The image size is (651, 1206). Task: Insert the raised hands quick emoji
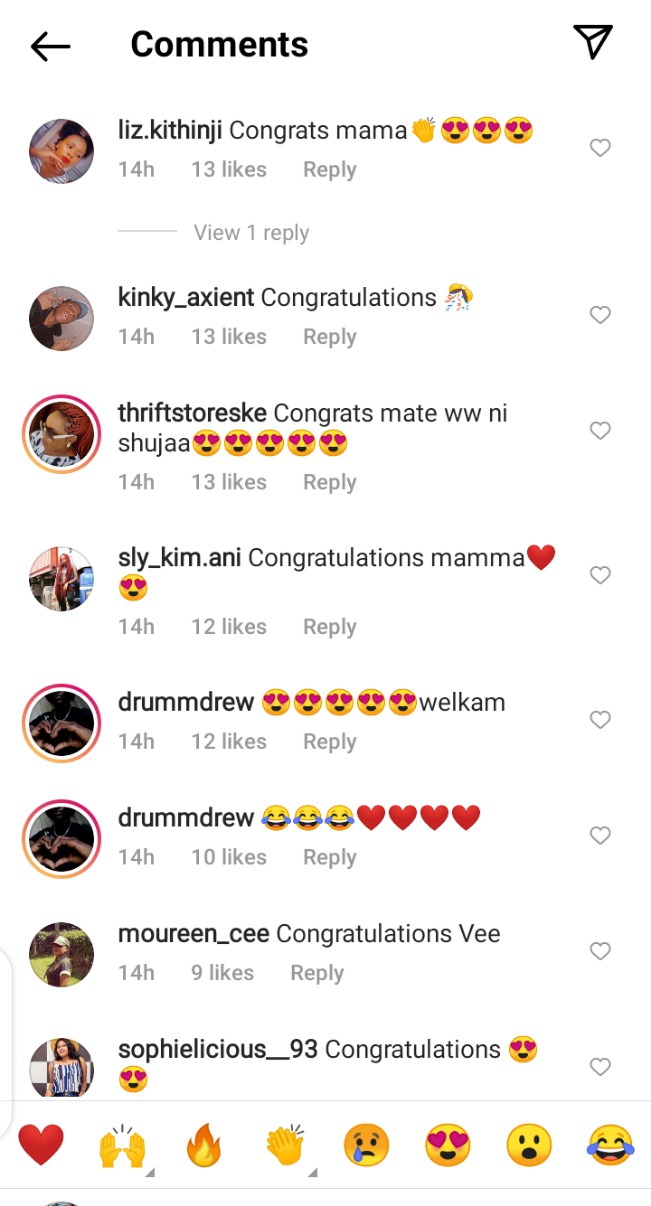coord(122,1146)
